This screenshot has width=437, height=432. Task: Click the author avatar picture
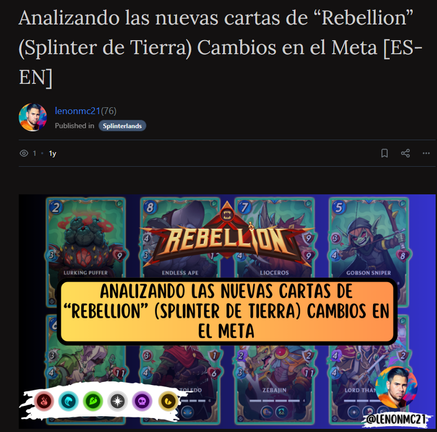click(33, 117)
